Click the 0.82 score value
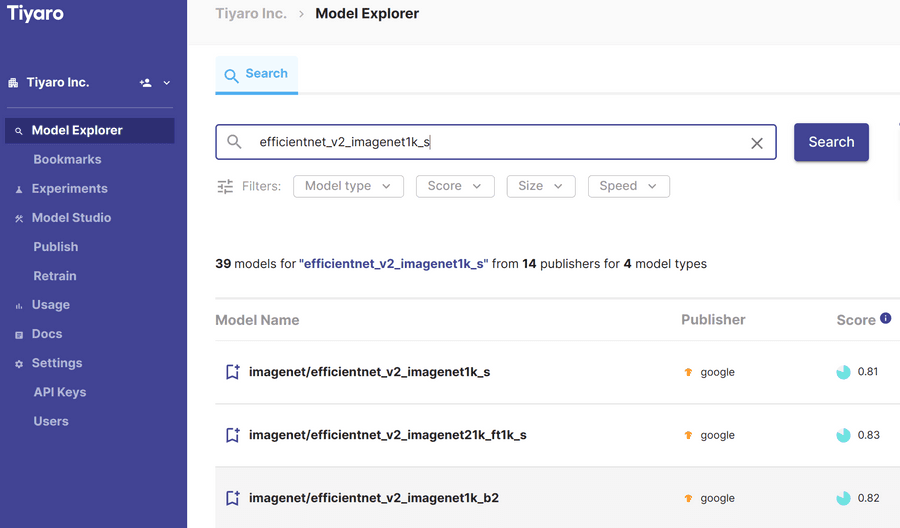 868,498
